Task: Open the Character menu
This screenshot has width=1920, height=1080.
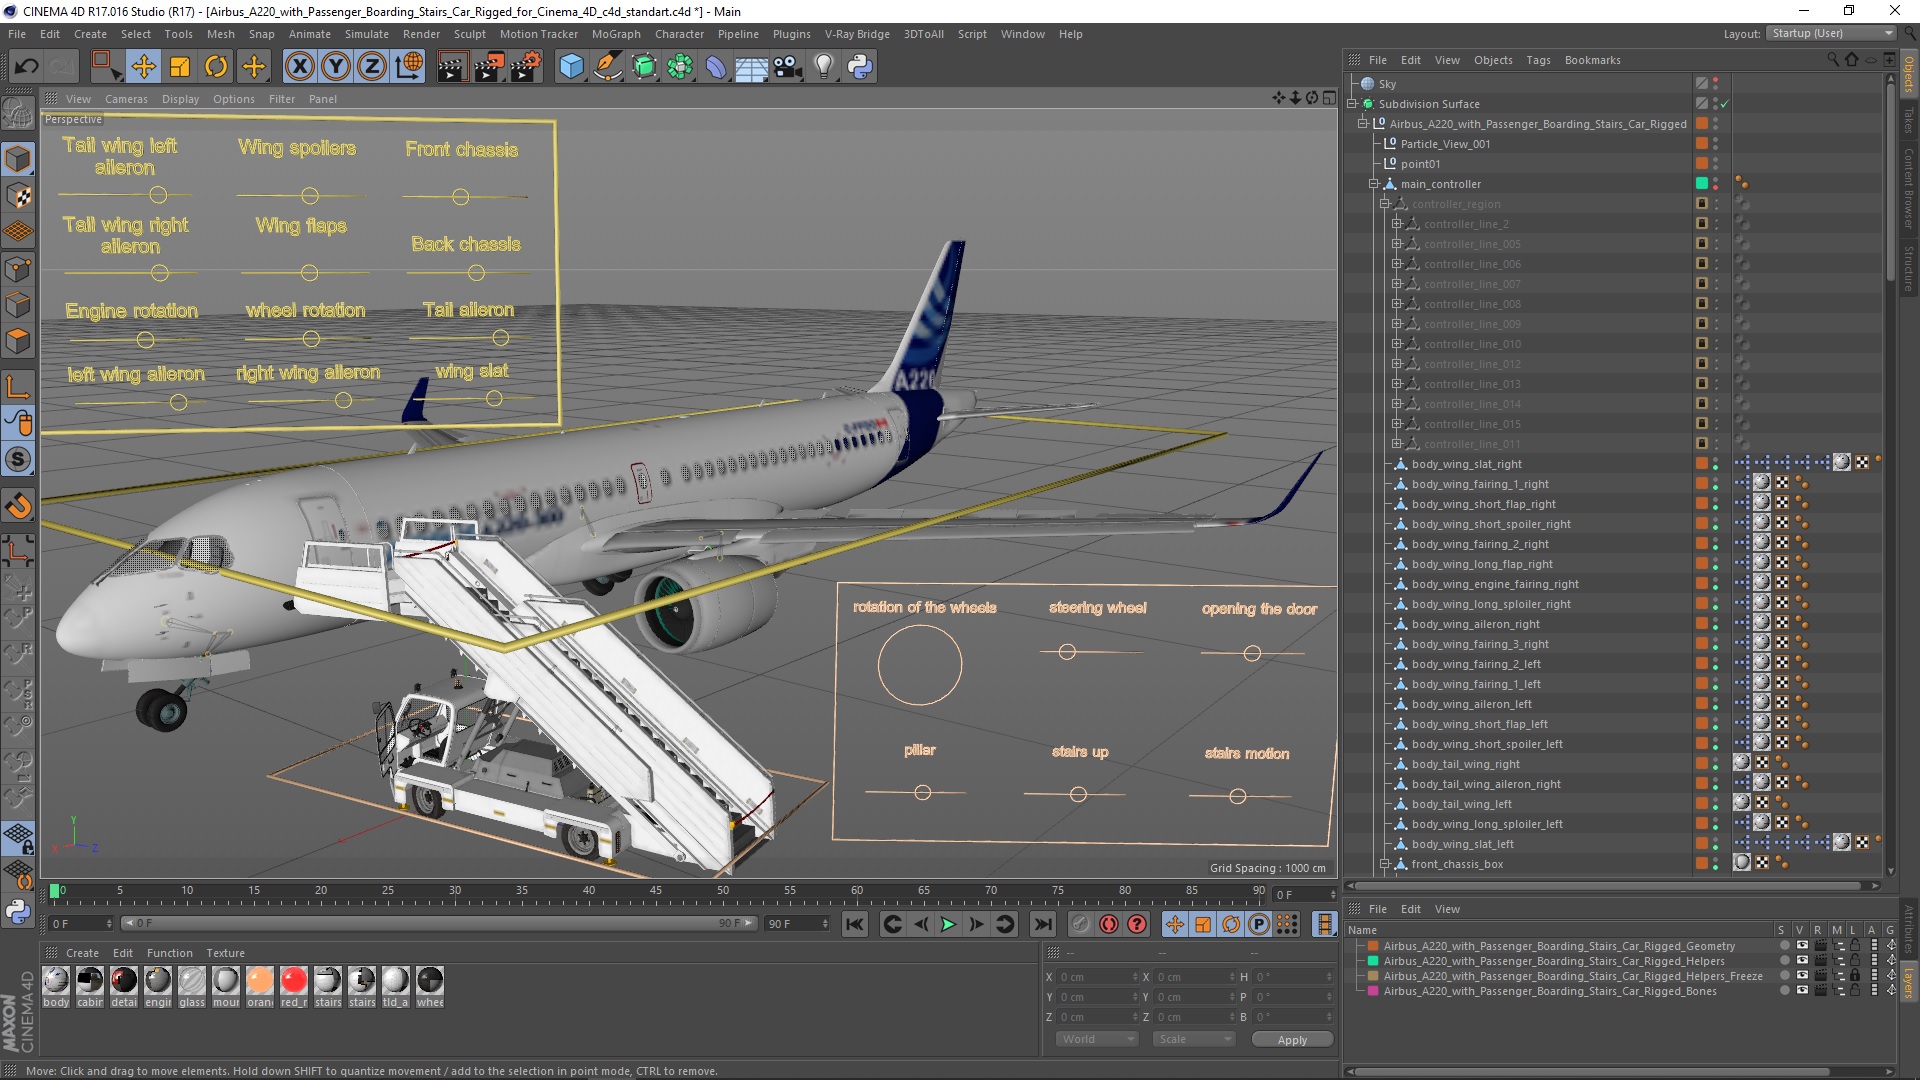Action: [679, 34]
